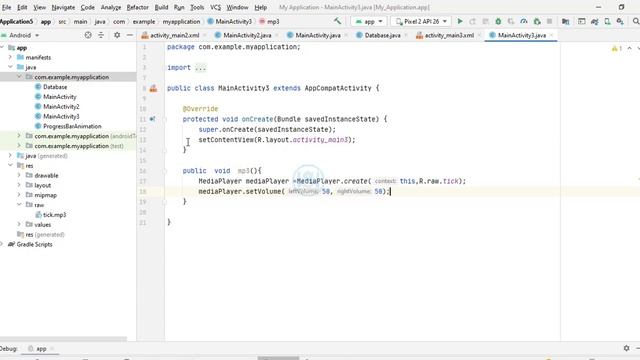Image resolution: width=640 pixels, height=360 pixels.
Task: Expand com.example.myapplication (androidTest) package
Action: coord(19,136)
